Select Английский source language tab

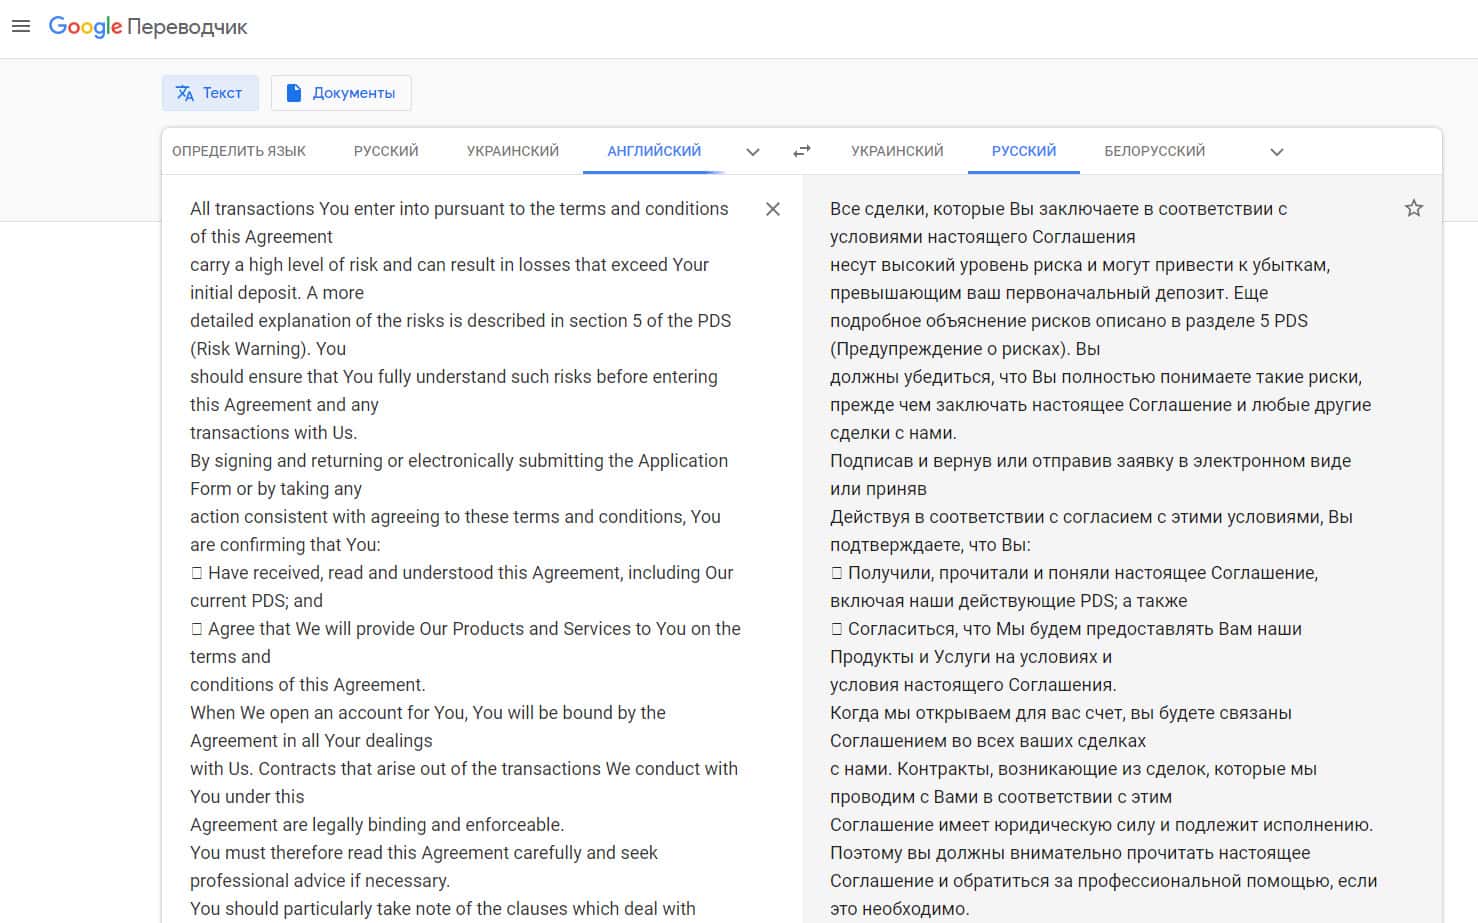point(654,151)
